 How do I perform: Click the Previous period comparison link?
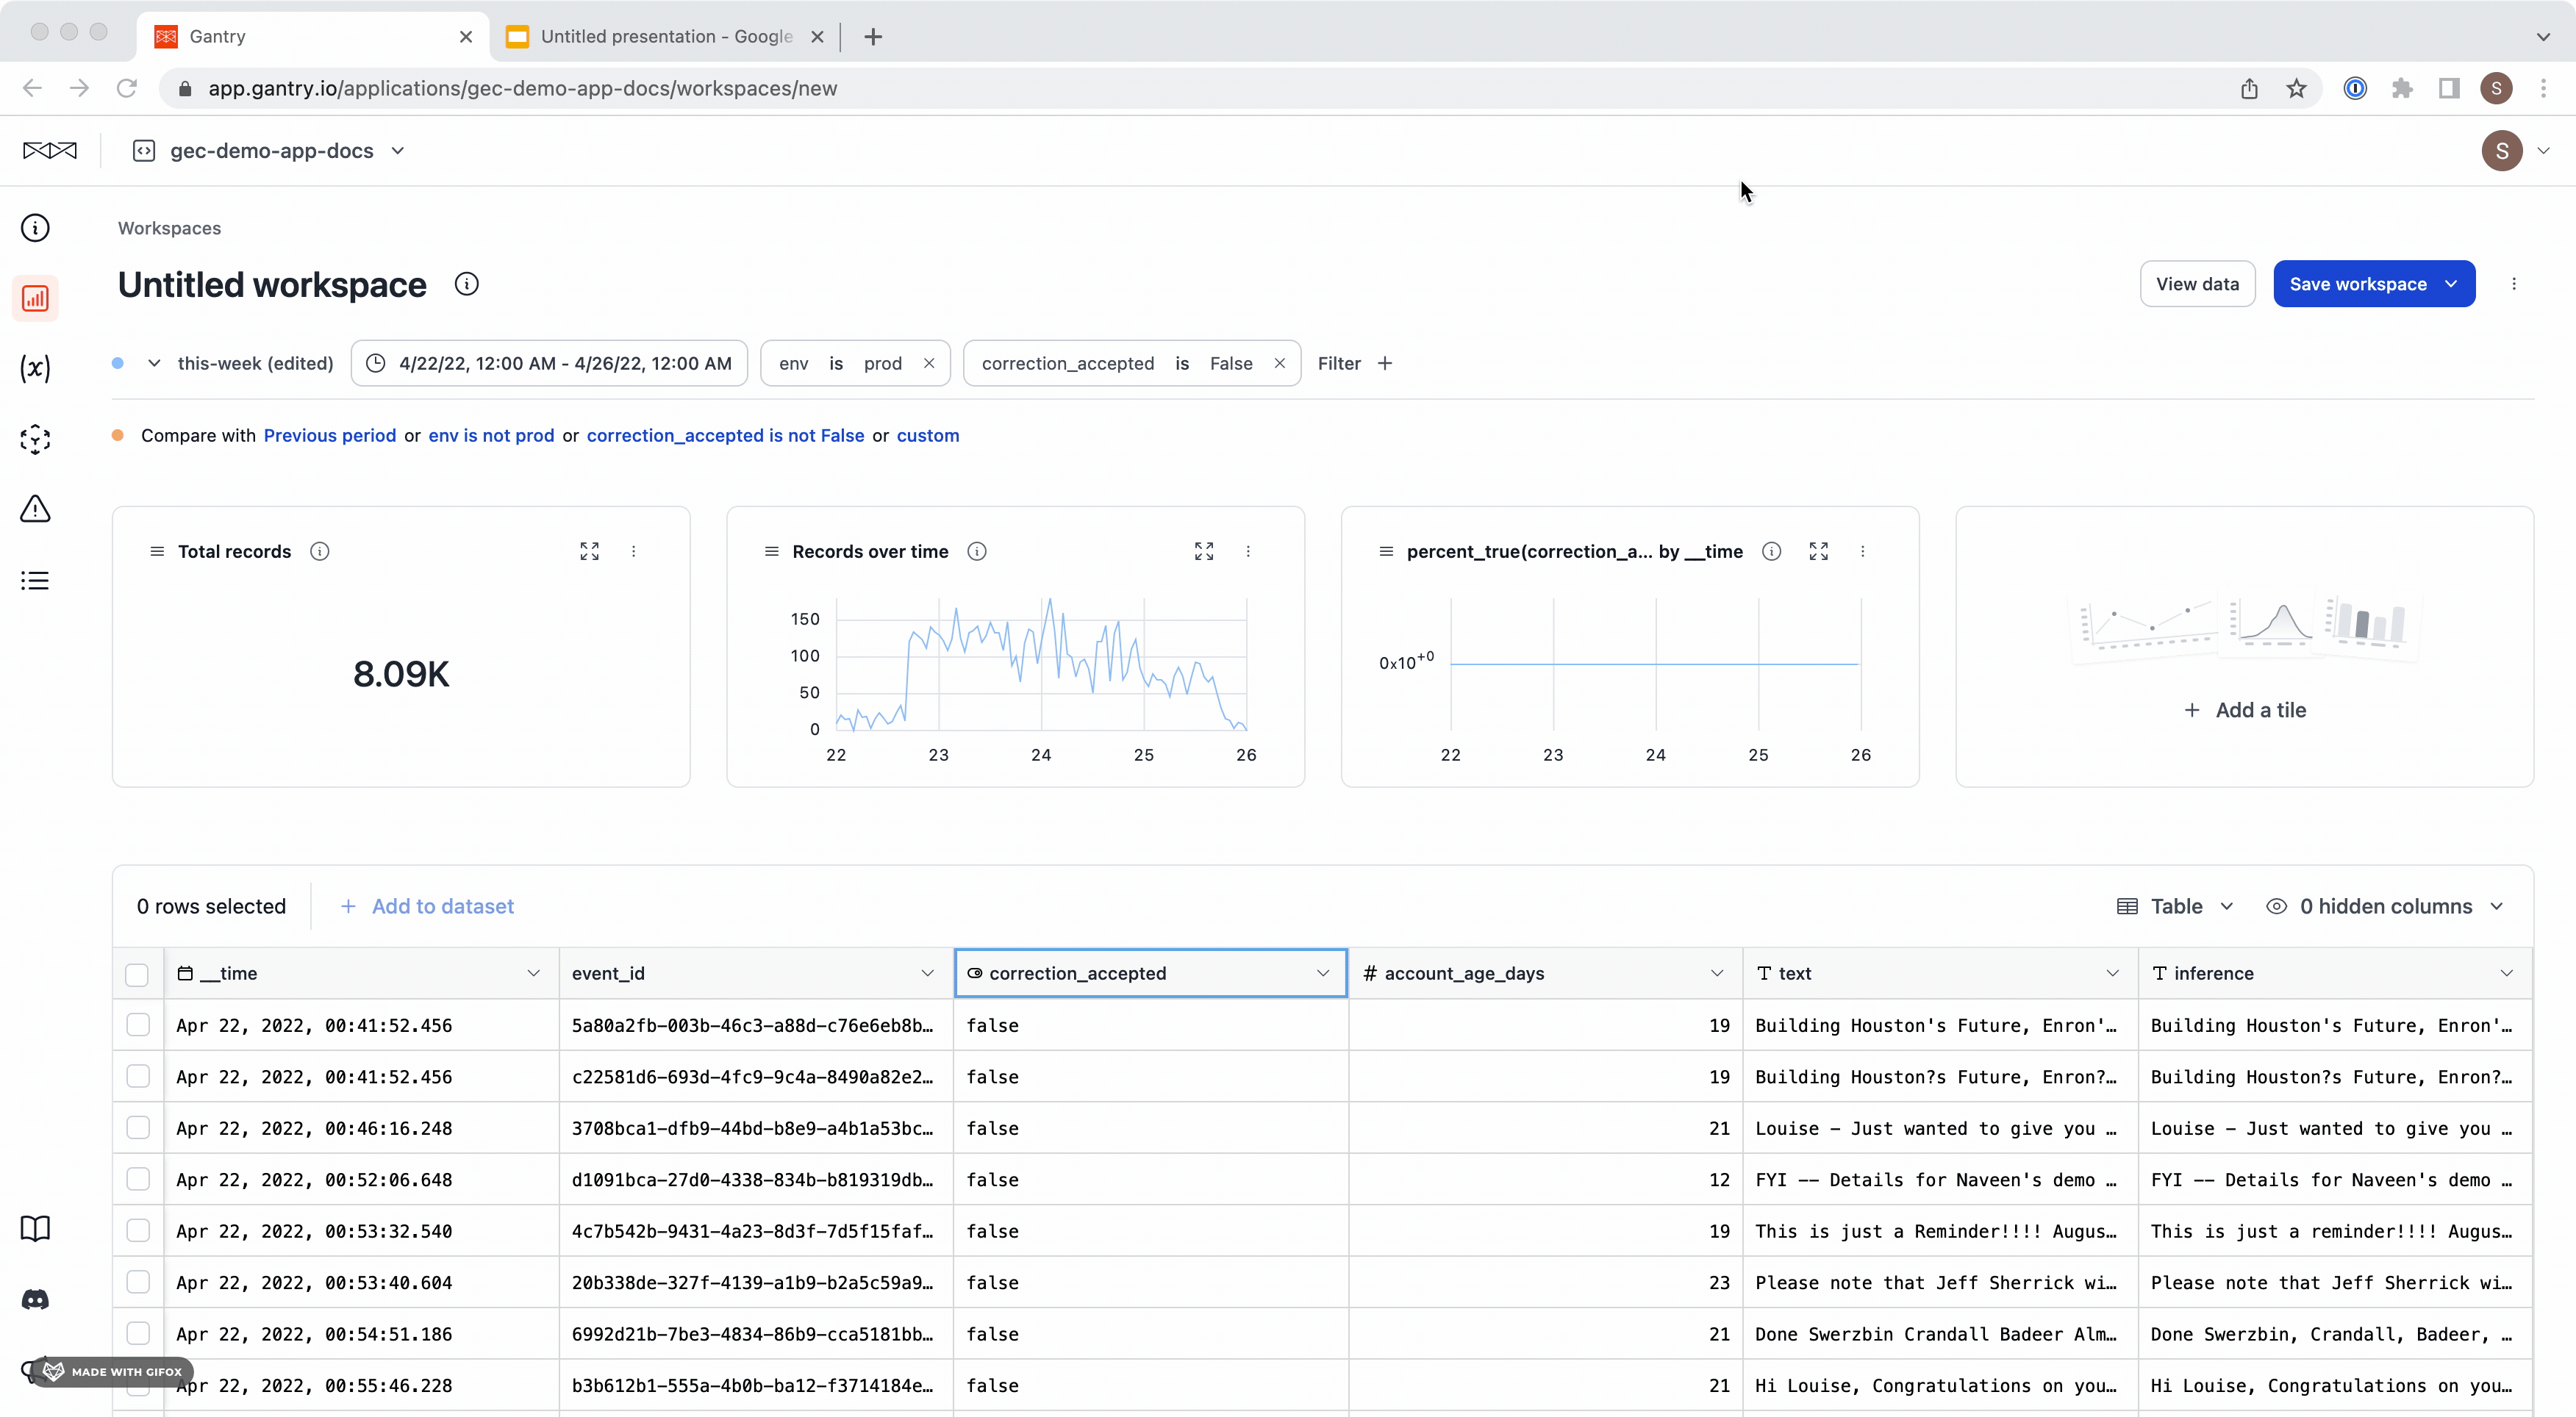tap(329, 435)
